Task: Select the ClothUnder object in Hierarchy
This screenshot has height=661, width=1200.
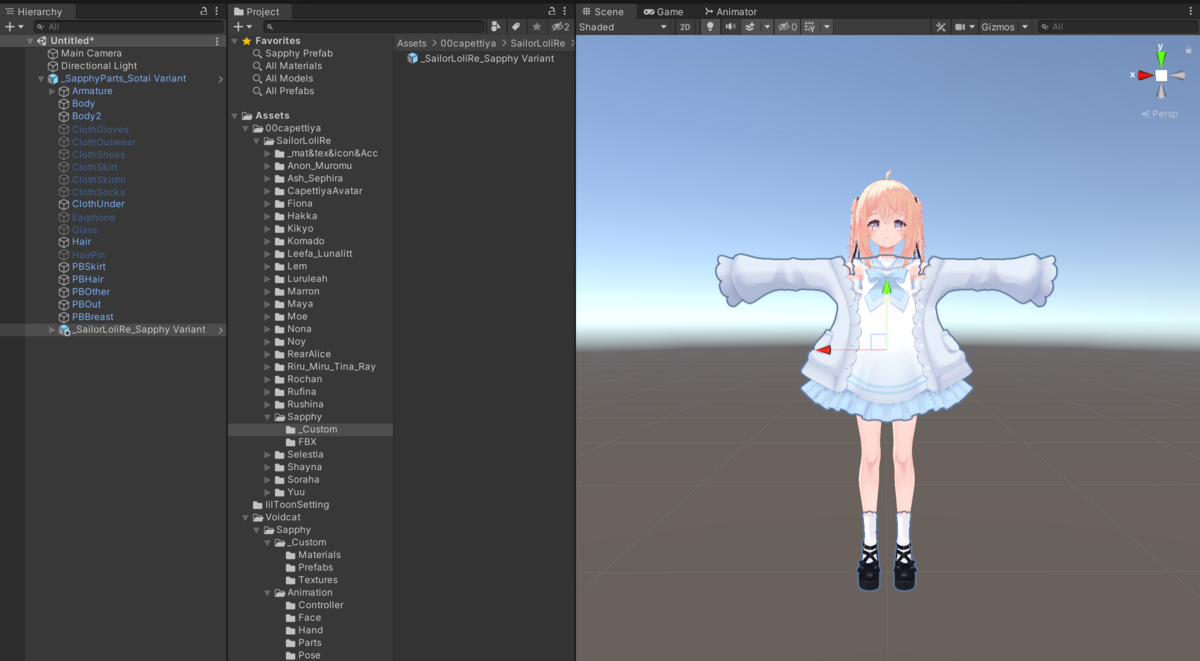Action: (98, 204)
